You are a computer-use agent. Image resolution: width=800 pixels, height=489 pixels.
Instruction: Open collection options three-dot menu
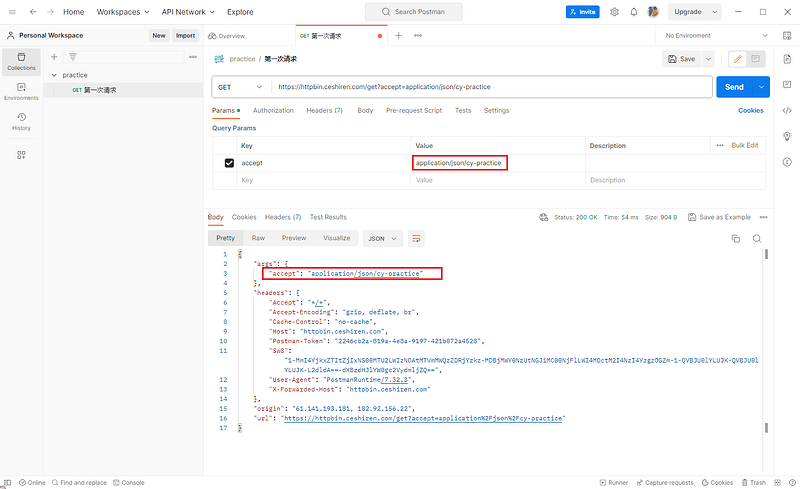[193, 57]
